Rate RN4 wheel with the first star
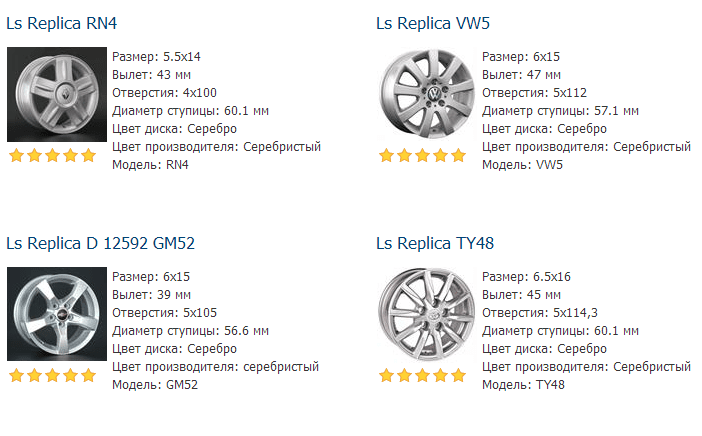Image resolution: width=702 pixels, height=436 pixels. pyautogui.click(x=17, y=155)
